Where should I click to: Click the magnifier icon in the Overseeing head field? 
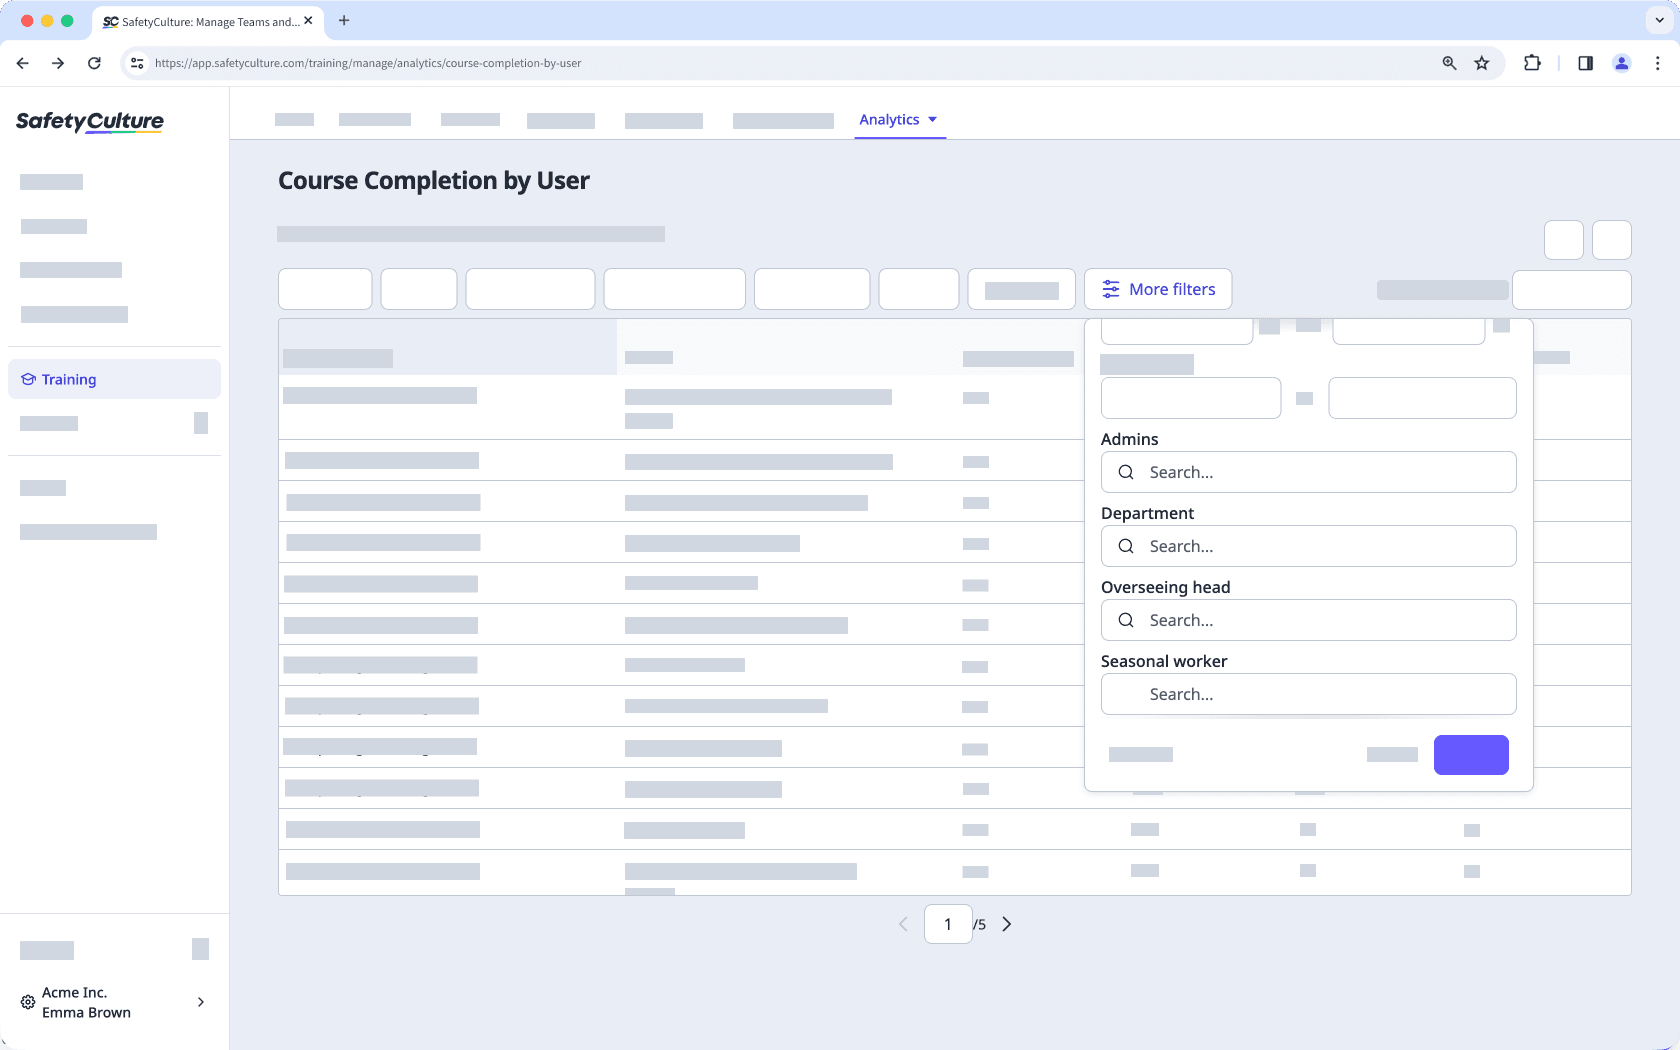[1126, 620]
